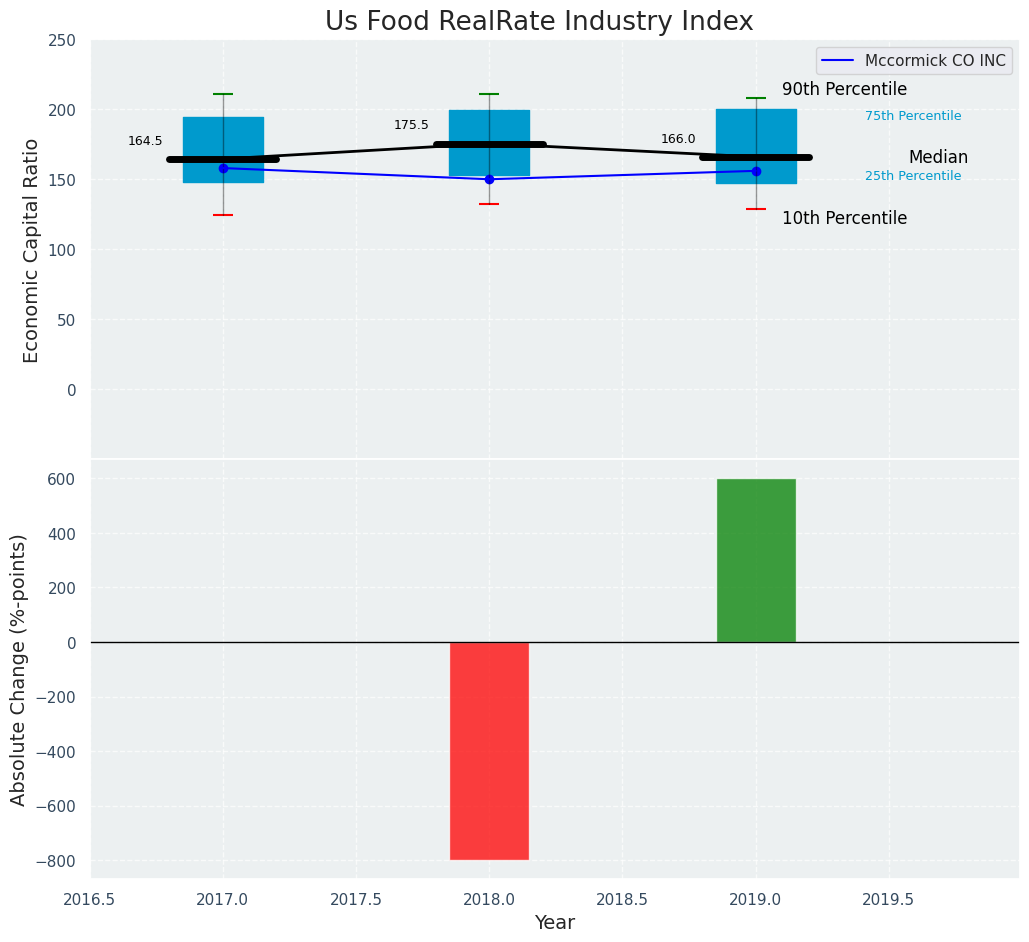The image size is (1029, 942).
Task: Click the 164.5 median value label
Action: [145, 141]
